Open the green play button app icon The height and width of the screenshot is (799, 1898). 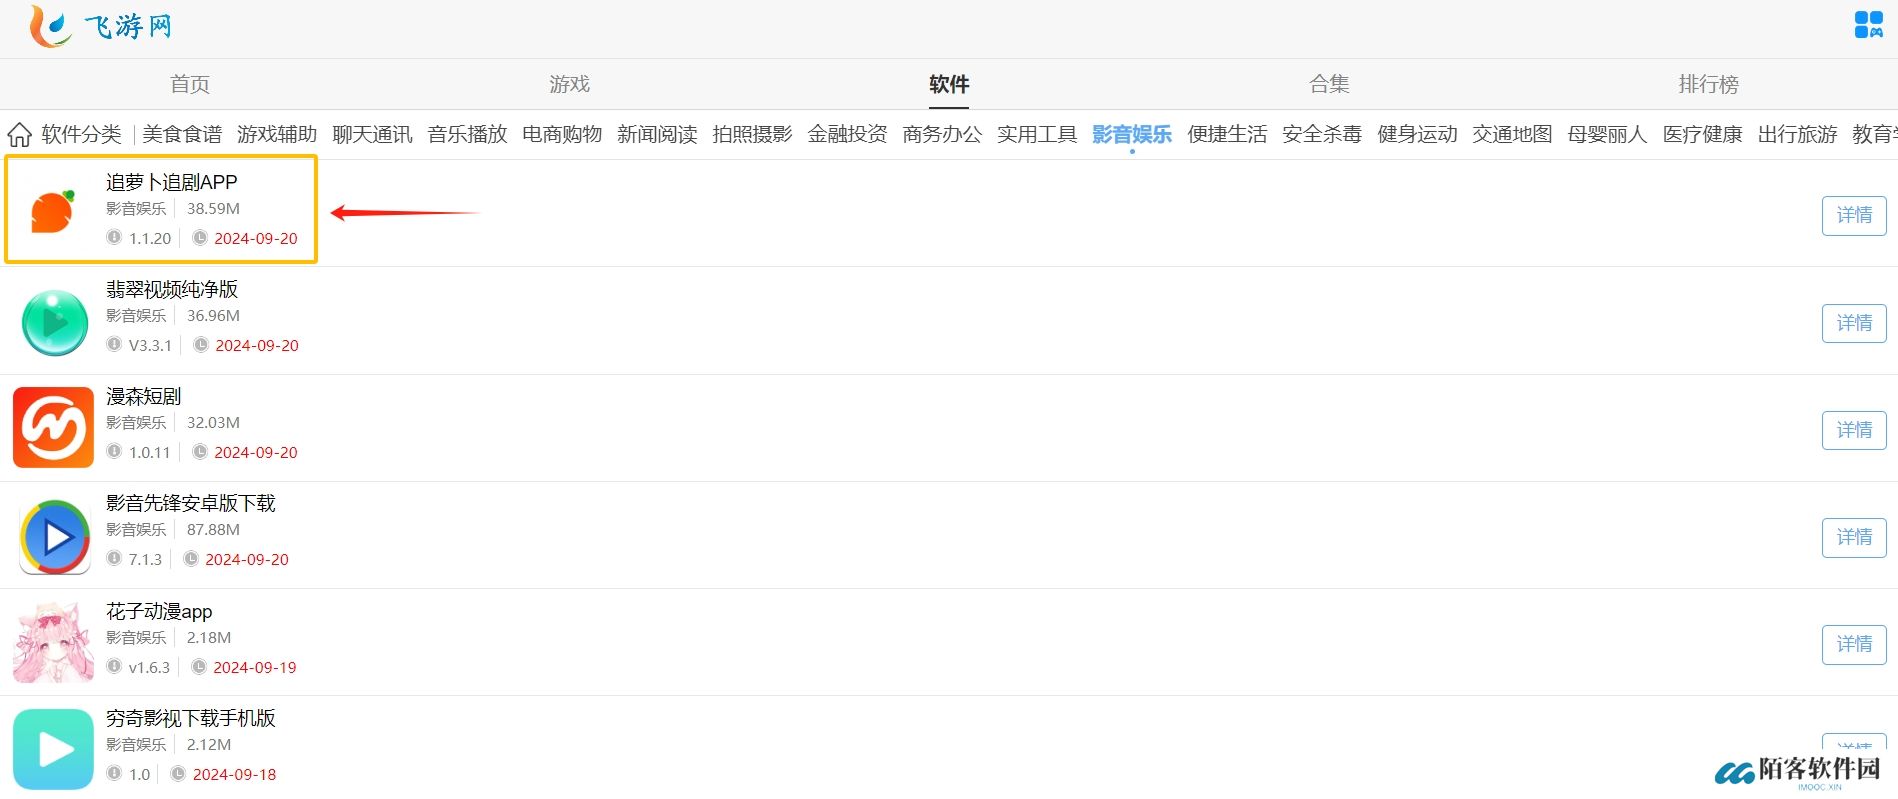coord(55,322)
